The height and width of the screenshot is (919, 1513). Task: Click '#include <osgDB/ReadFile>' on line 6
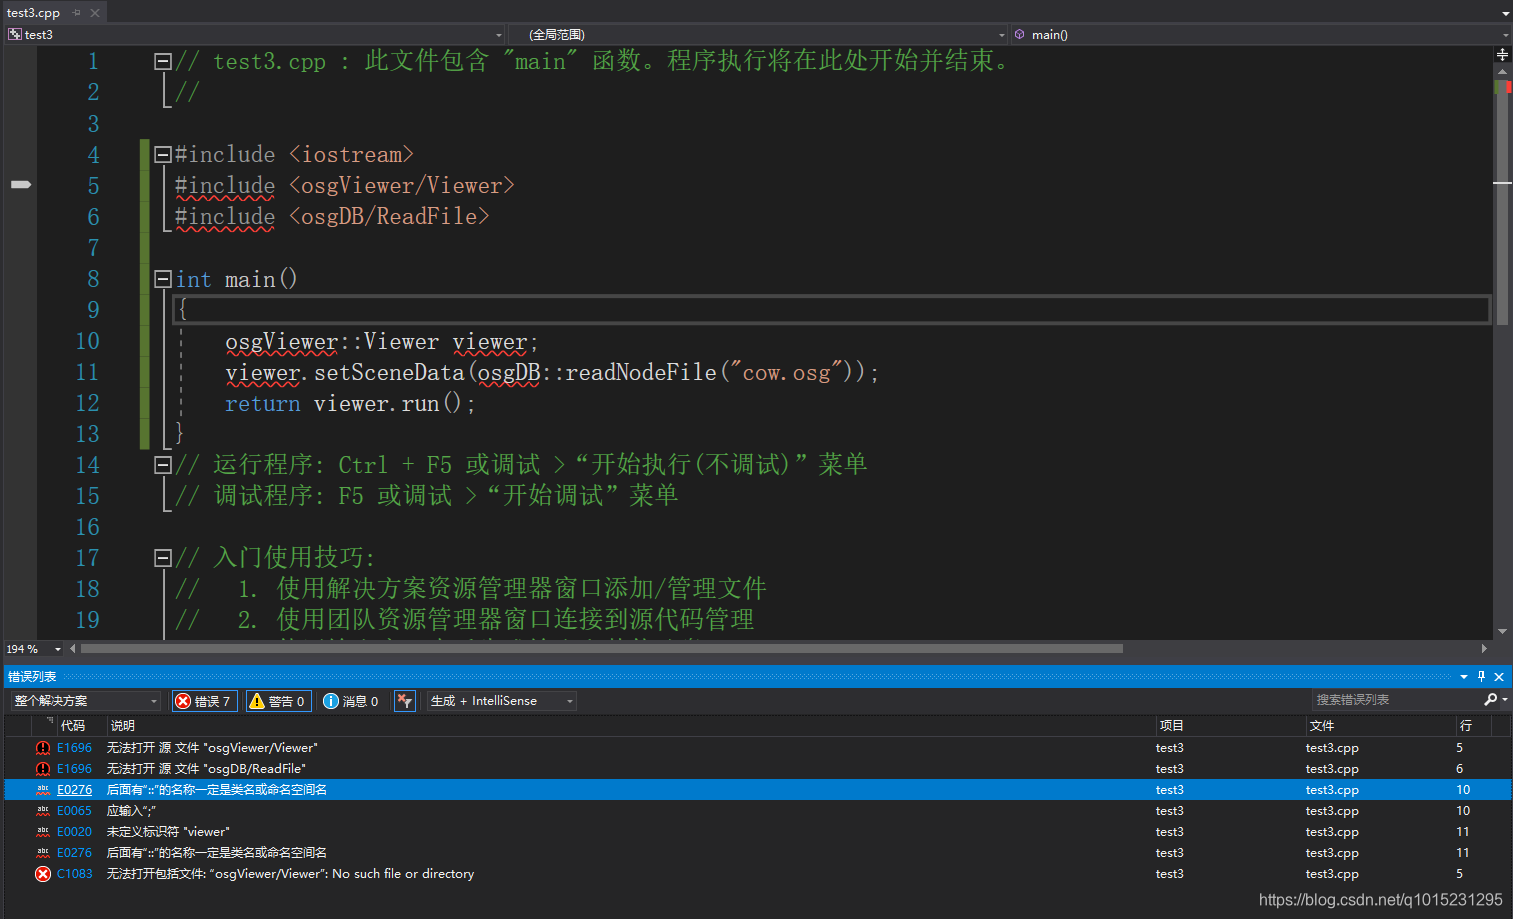point(332,217)
